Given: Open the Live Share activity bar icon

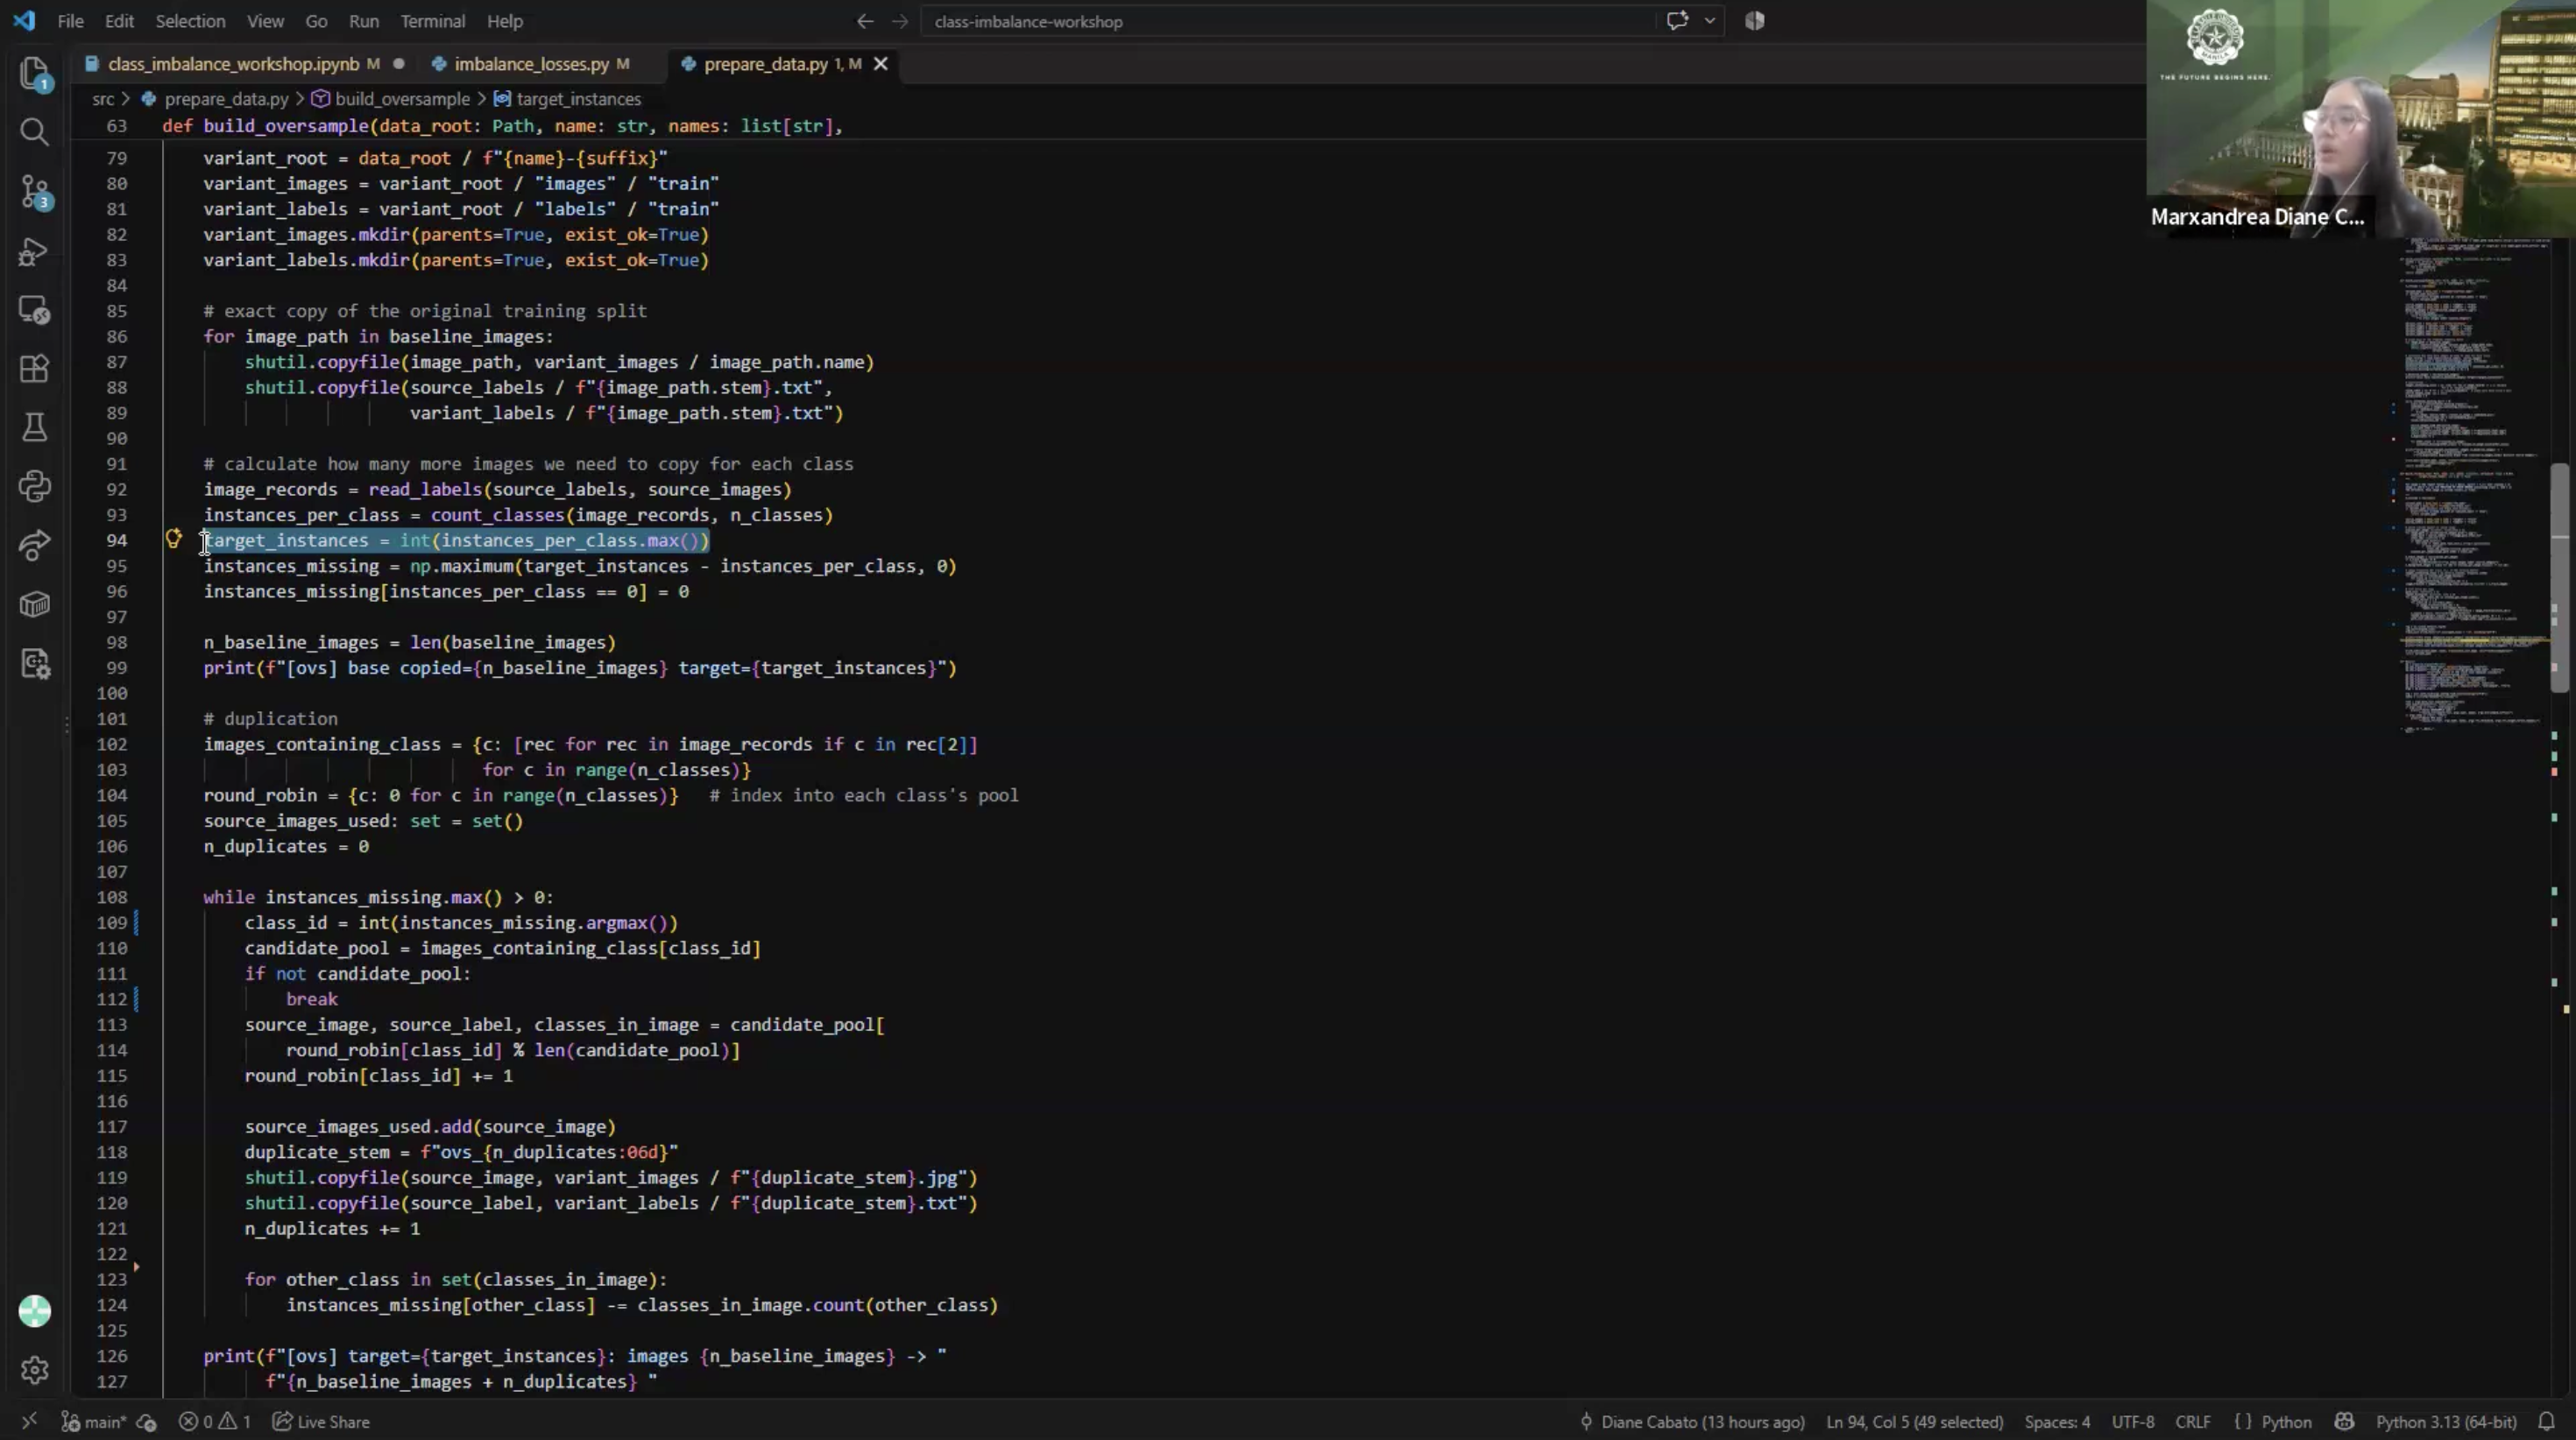Looking at the screenshot, I should 35,545.
